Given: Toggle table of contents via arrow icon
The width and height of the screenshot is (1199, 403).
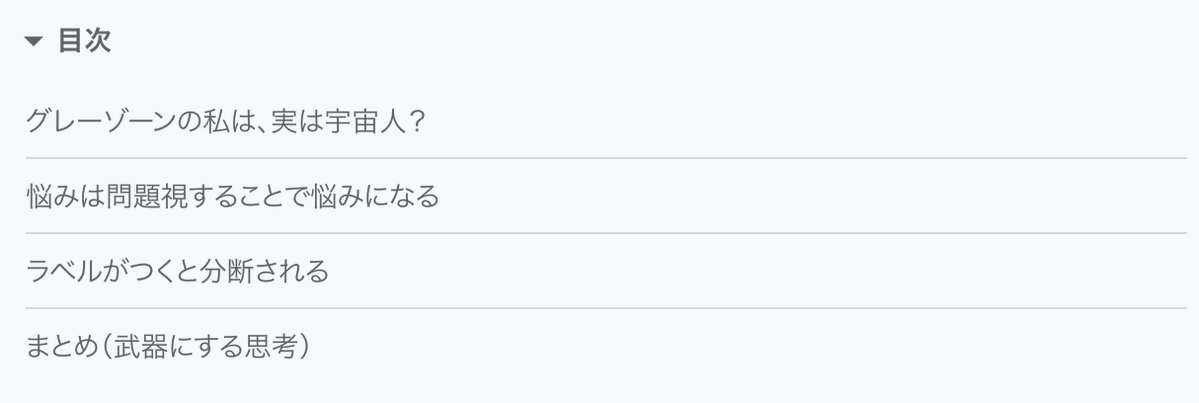Looking at the screenshot, I should point(34,41).
